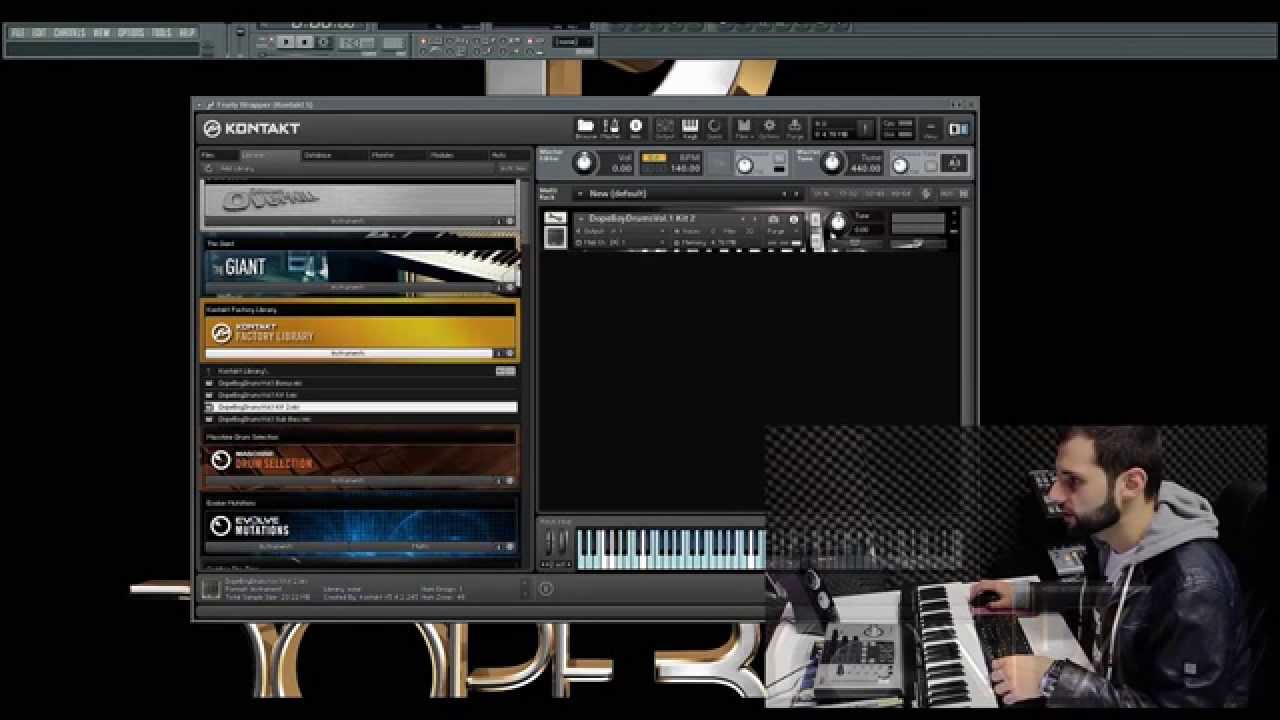Click the Maschine Drum Selection library banner
The width and height of the screenshot is (1280, 720).
pyautogui.click(x=361, y=460)
